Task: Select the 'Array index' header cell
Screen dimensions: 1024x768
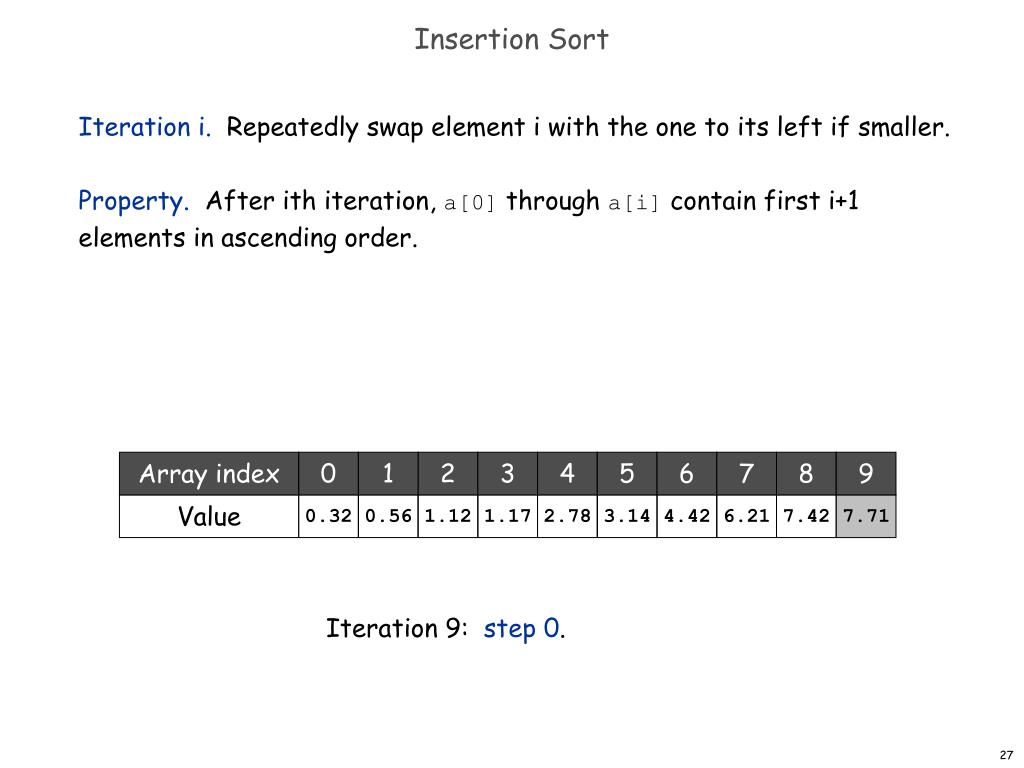Action: tap(209, 473)
